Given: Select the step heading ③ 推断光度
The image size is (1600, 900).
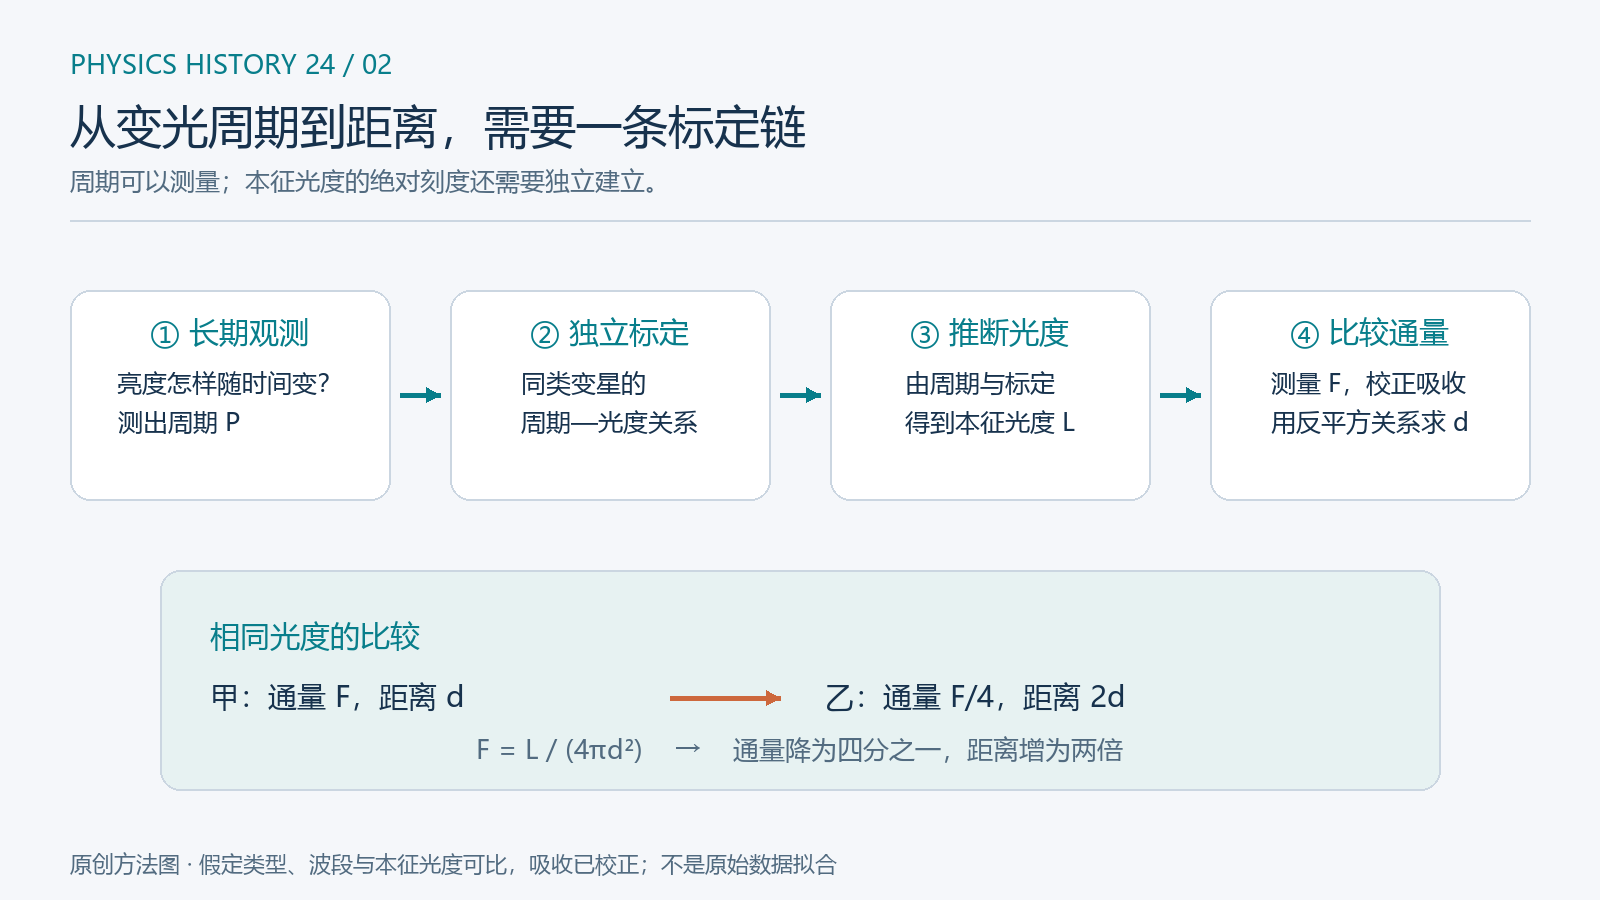Looking at the screenshot, I should click(x=990, y=333).
